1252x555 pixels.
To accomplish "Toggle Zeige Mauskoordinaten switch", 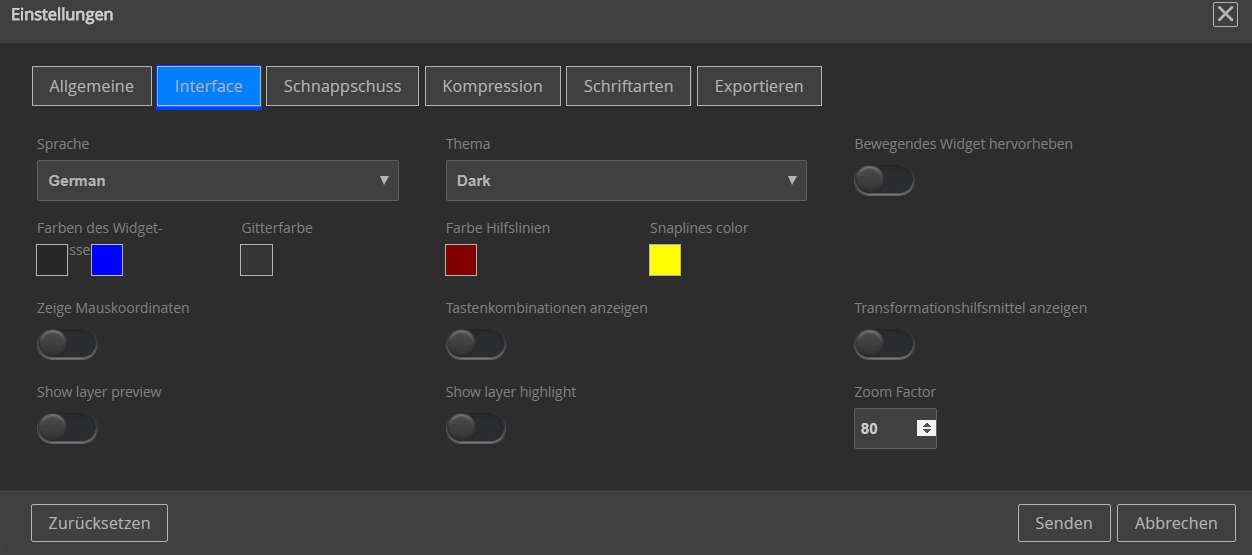I will (67, 344).
